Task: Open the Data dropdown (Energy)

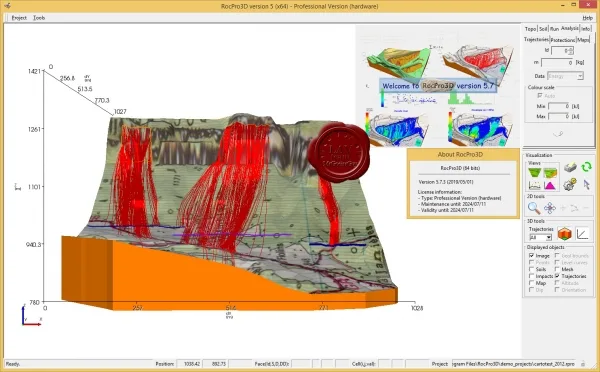Action: pos(565,76)
